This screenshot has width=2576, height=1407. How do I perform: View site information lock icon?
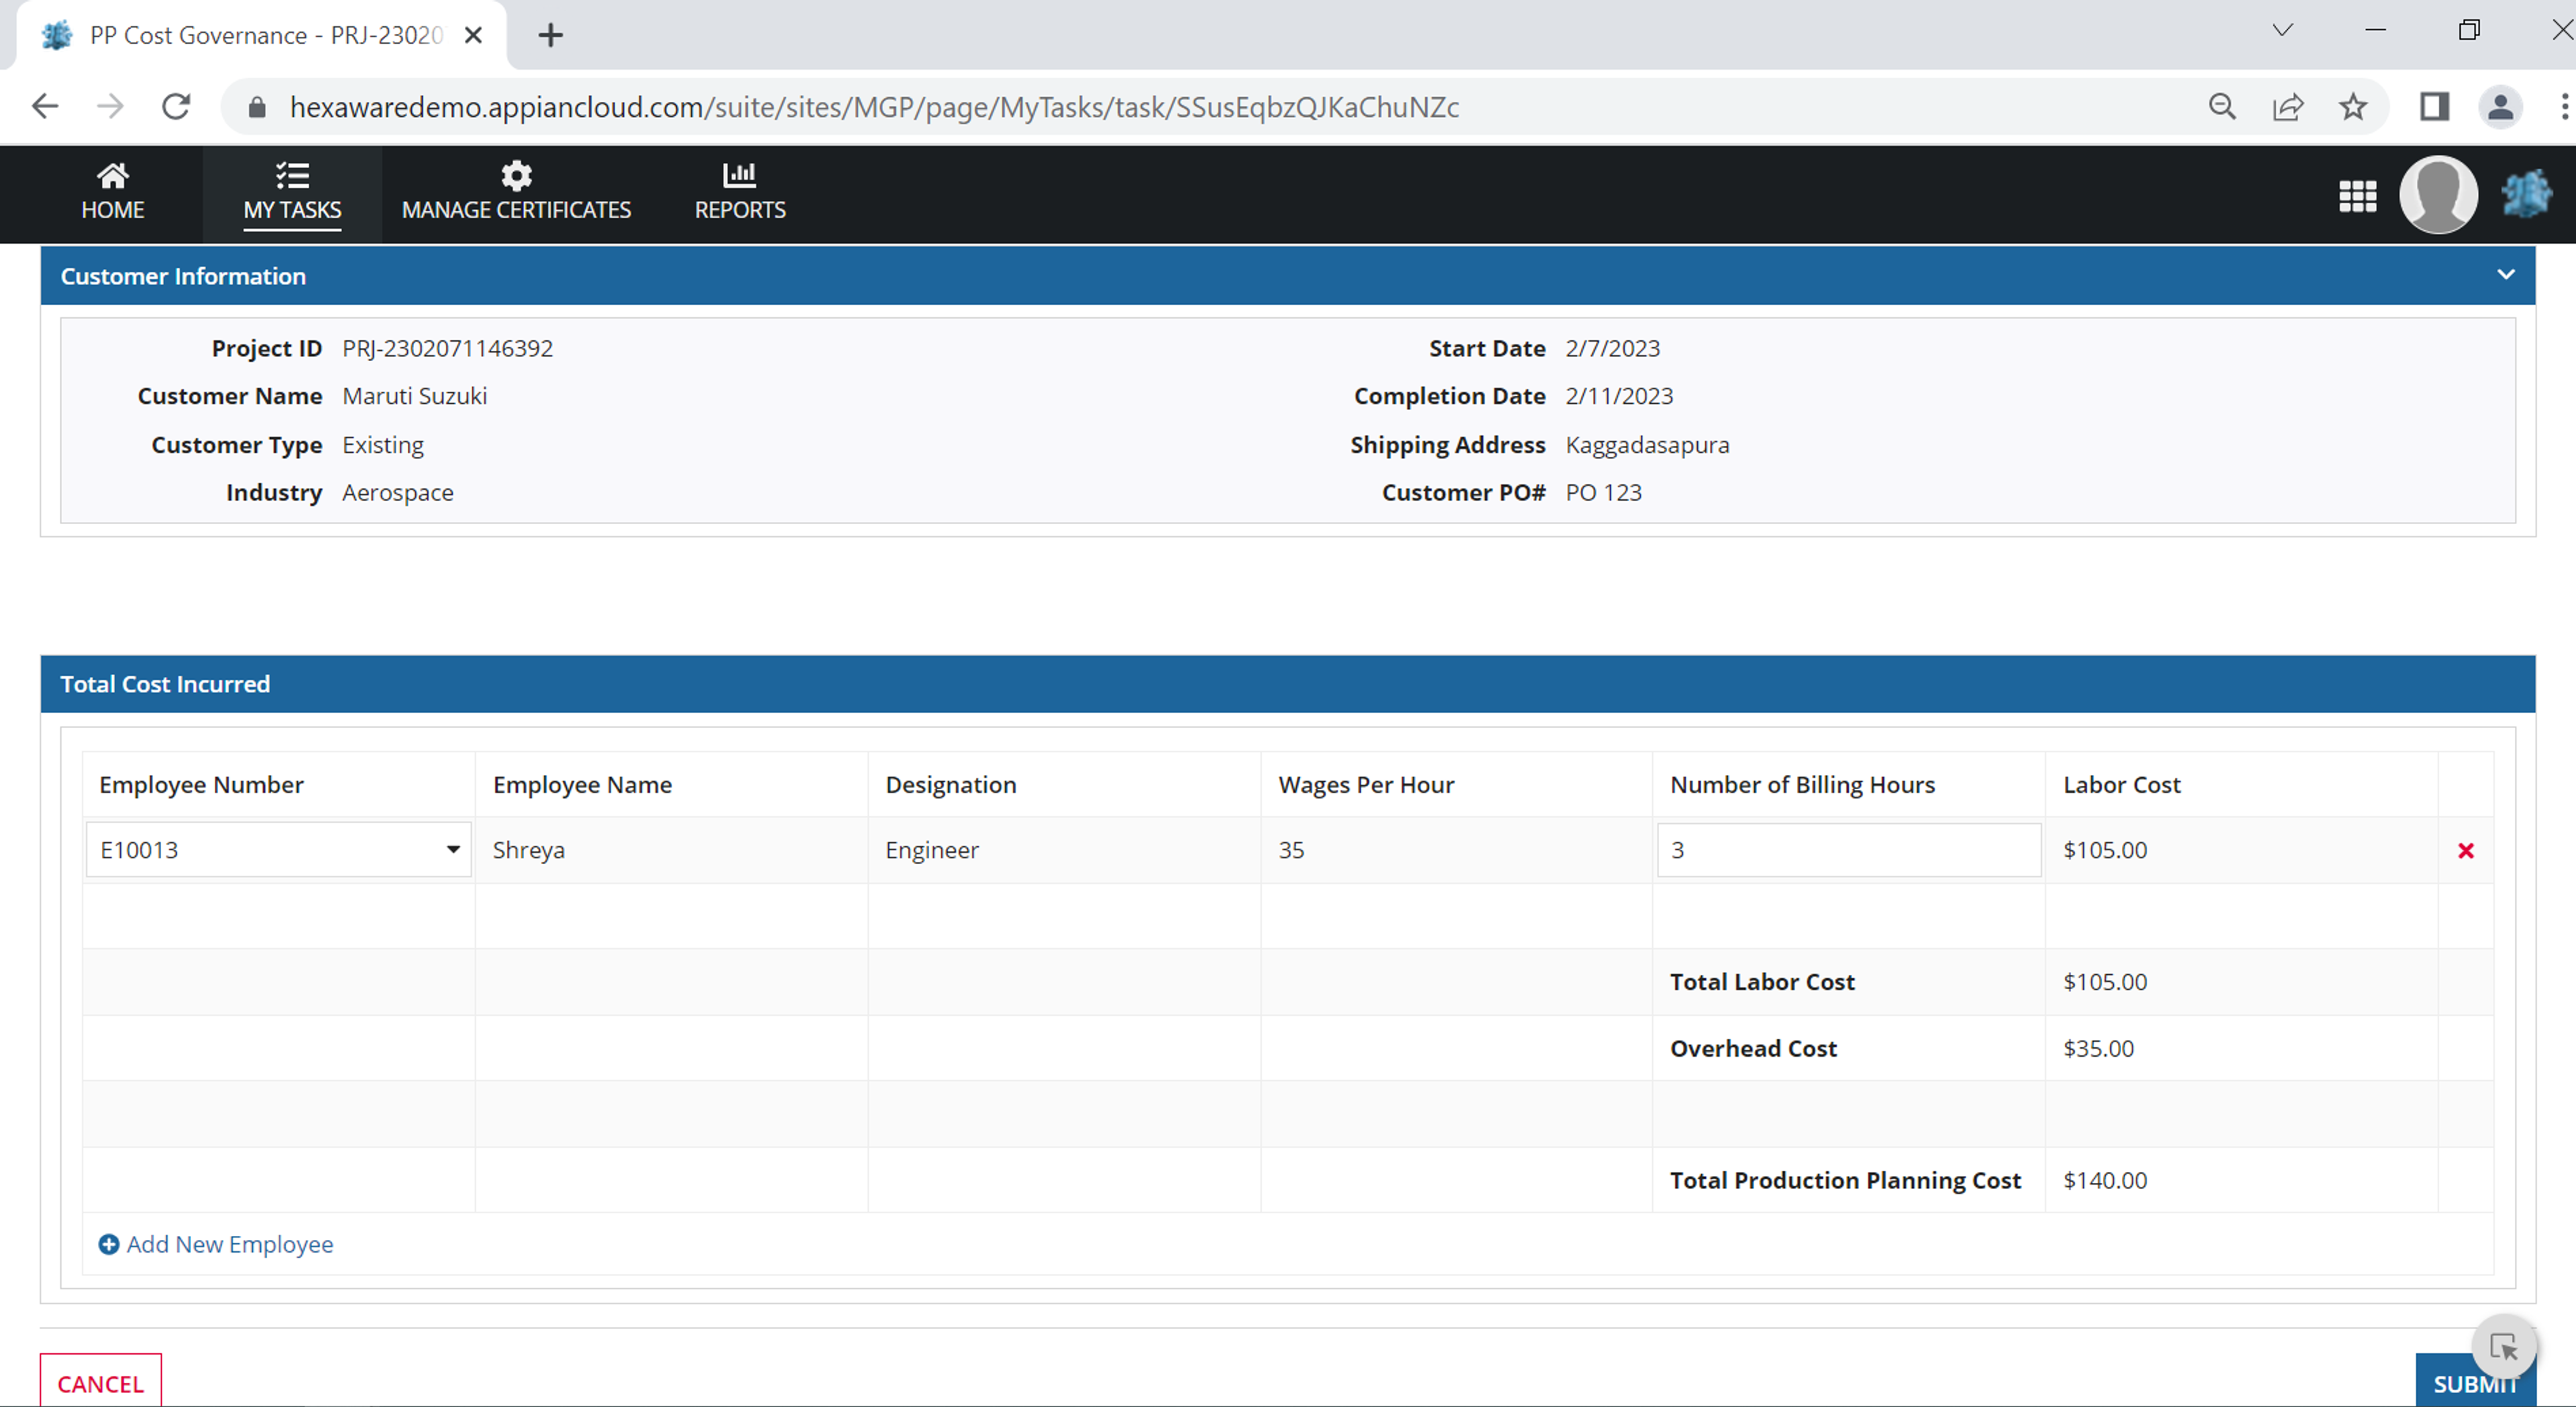pyautogui.click(x=257, y=107)
